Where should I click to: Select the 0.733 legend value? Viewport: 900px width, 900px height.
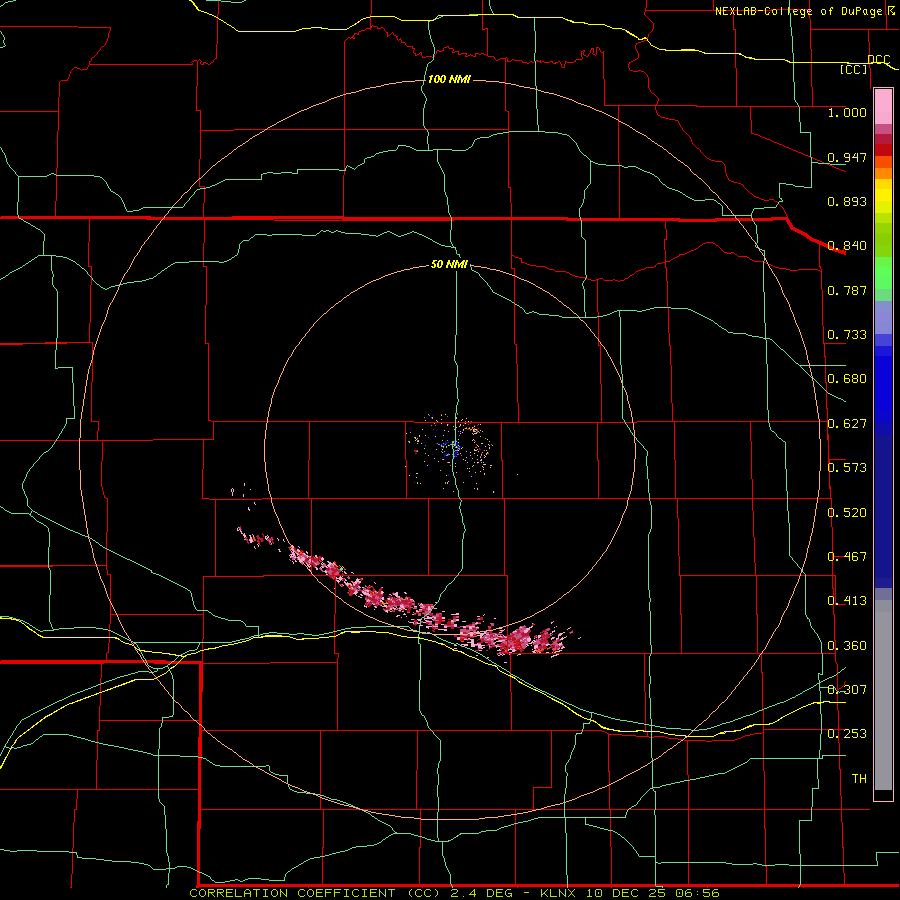click(x=847, y=335)
